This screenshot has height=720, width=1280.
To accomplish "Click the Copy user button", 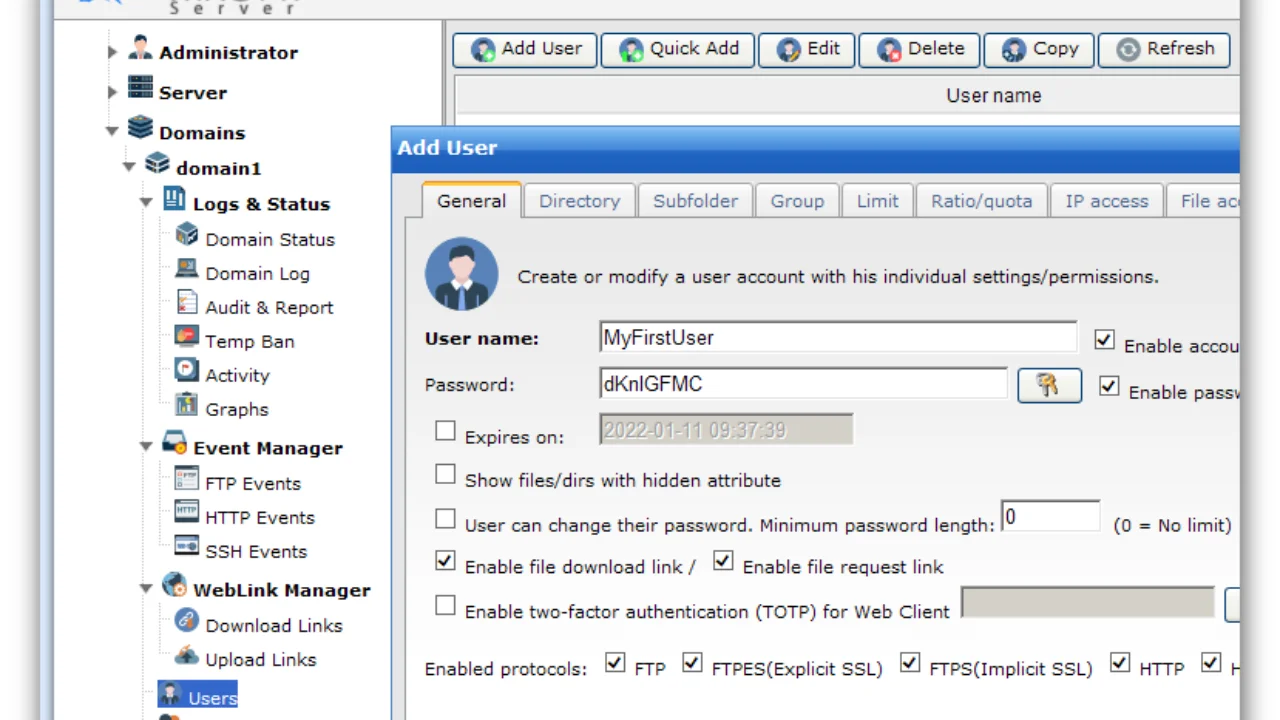I will [x=1039, y=49].
